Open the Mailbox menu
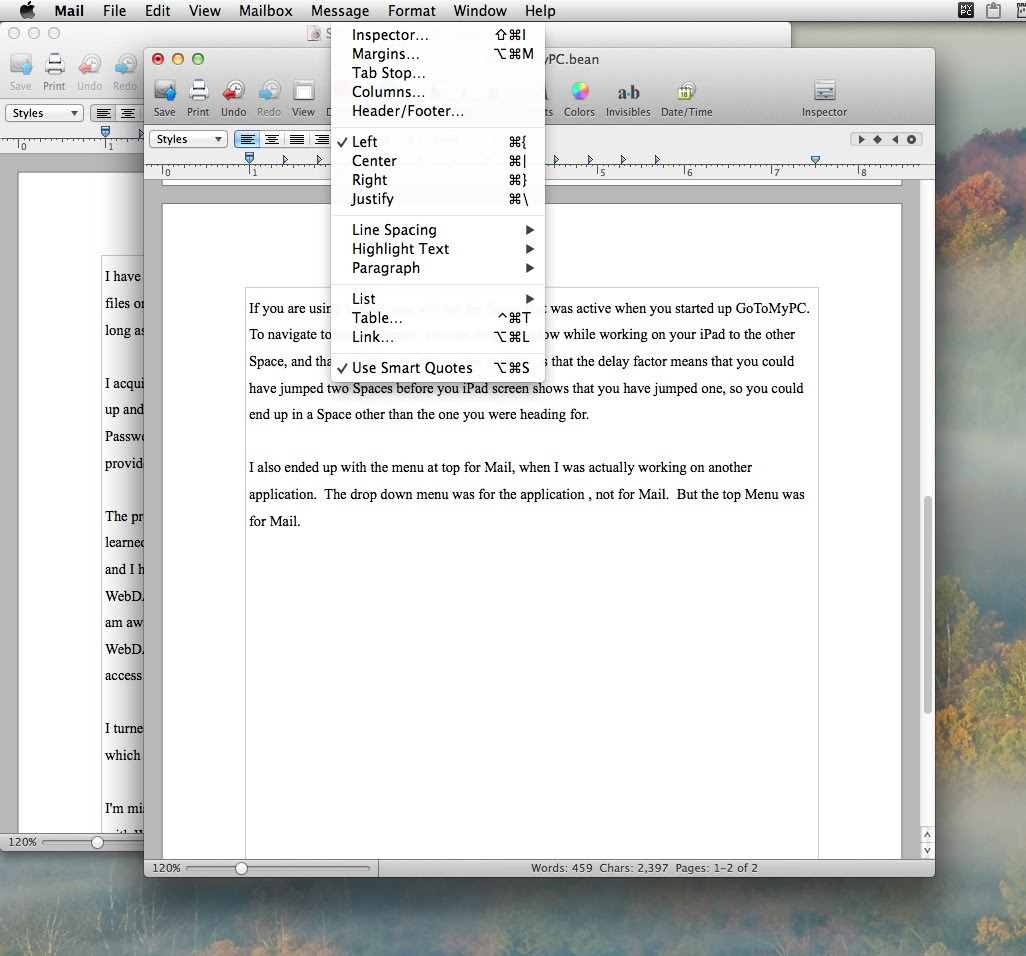This screenshot has height=956, width=1026. pos(266,11)
